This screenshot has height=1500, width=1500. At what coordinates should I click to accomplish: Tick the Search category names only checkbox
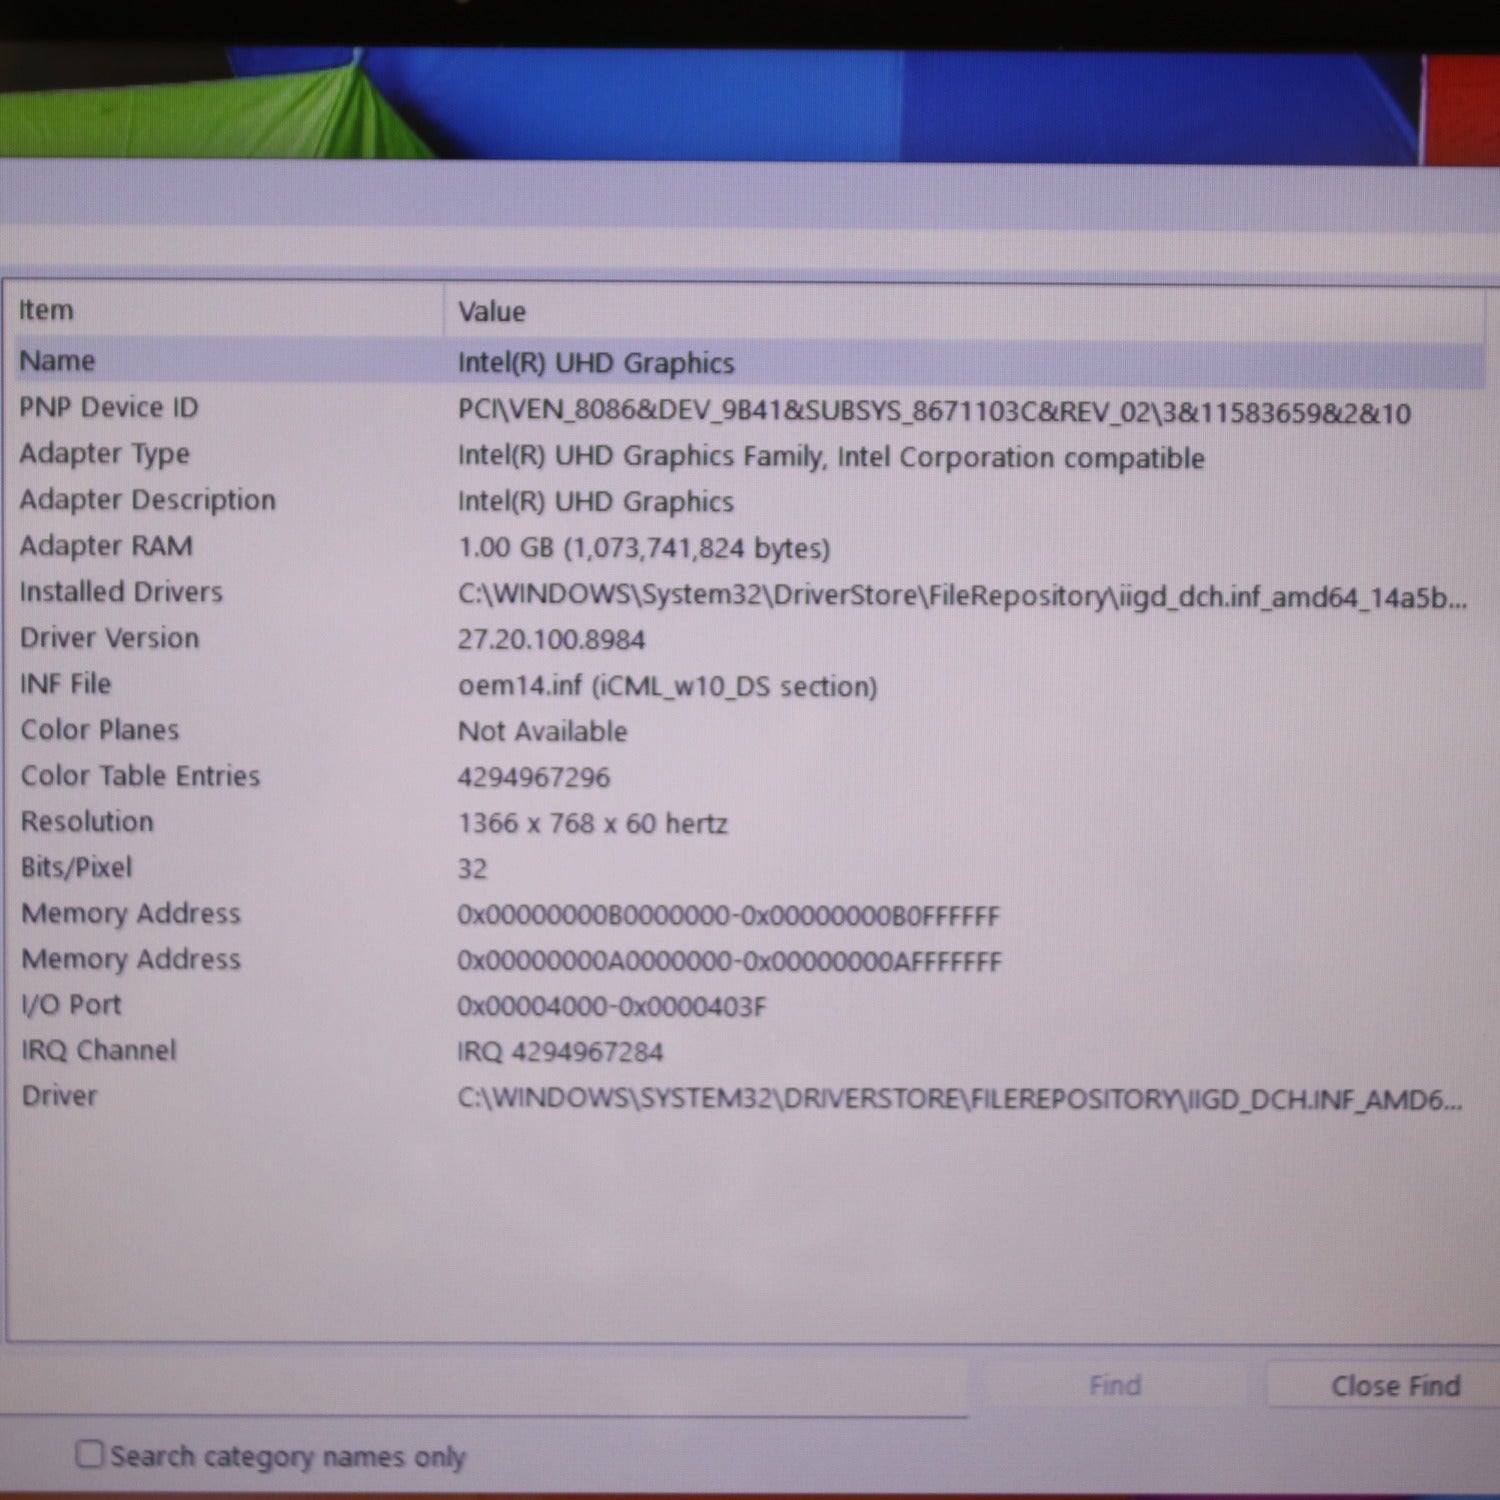coord(90,1453)
